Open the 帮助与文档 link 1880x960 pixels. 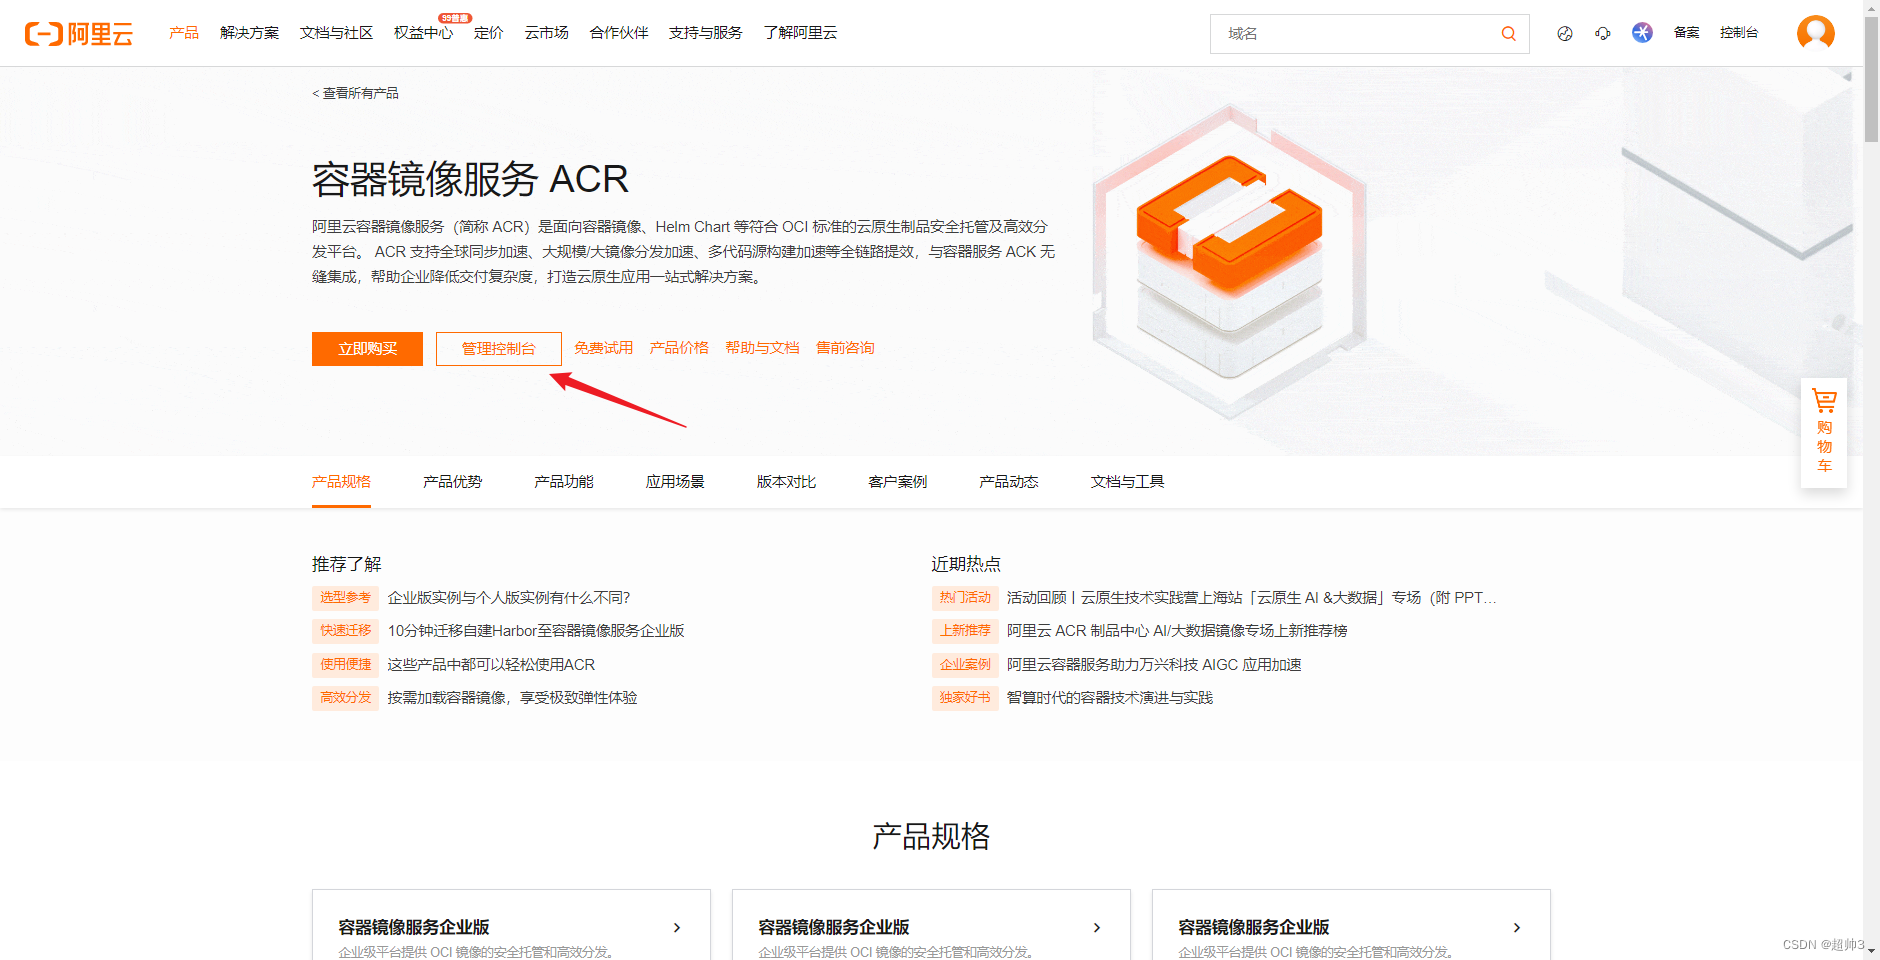point(762,348)
